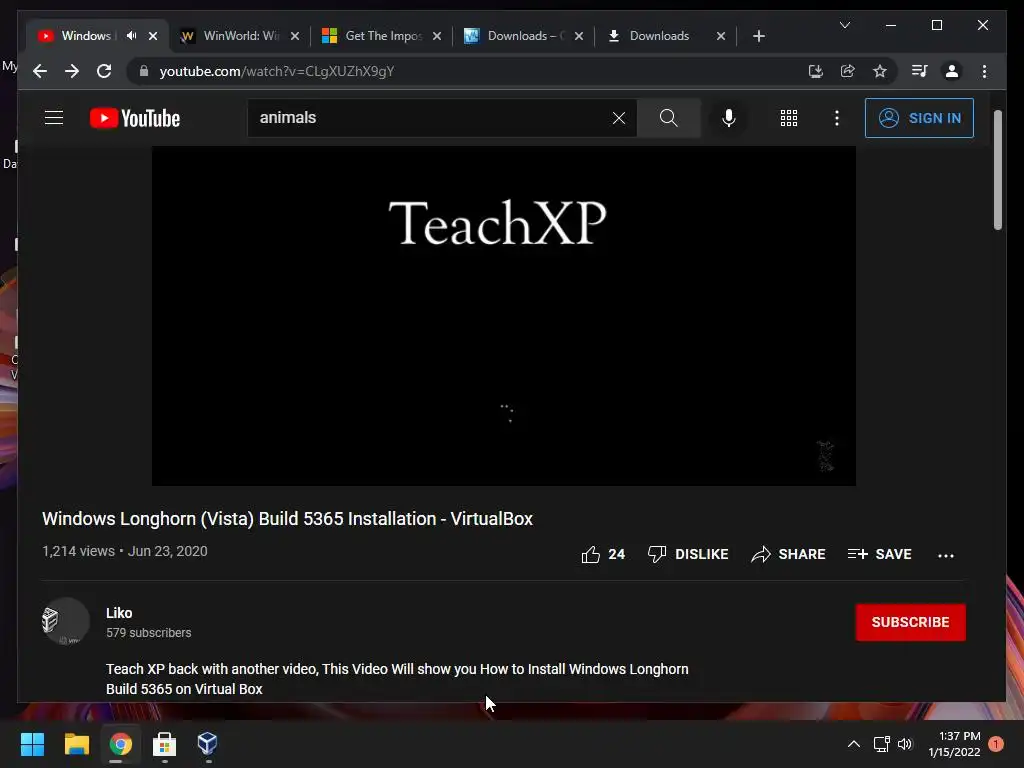Viewport: 1024px width, 768px height.
Task: Go forward with browser forward arrow
Action: 72,71
